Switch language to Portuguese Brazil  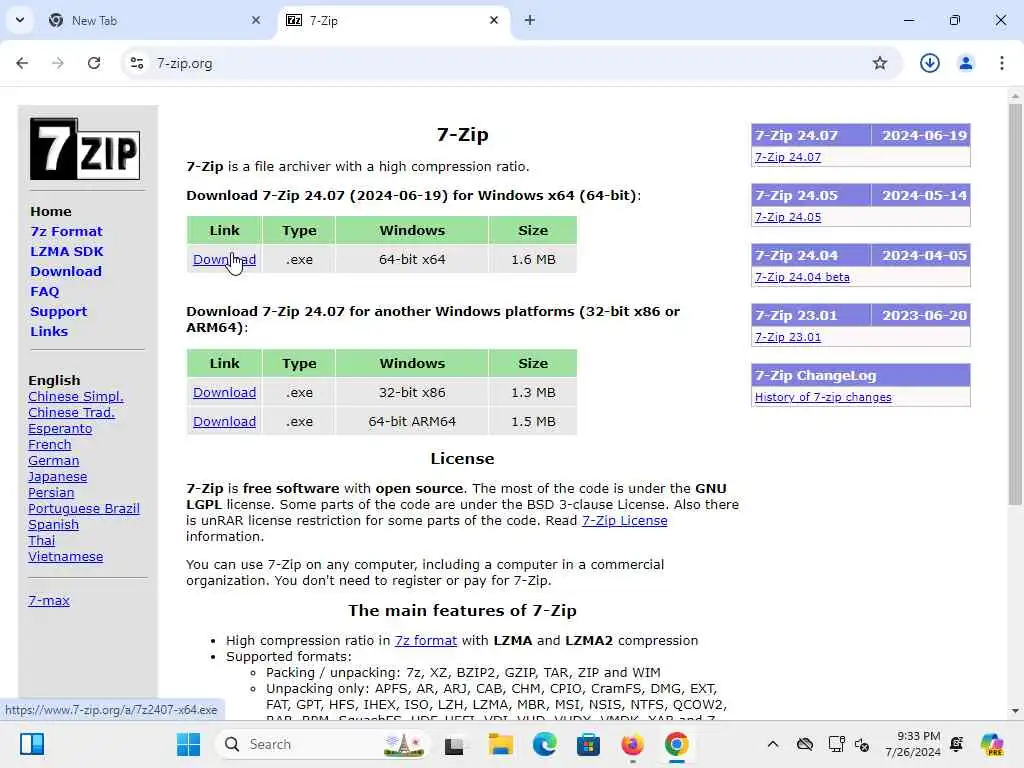[x=84, y=509]
